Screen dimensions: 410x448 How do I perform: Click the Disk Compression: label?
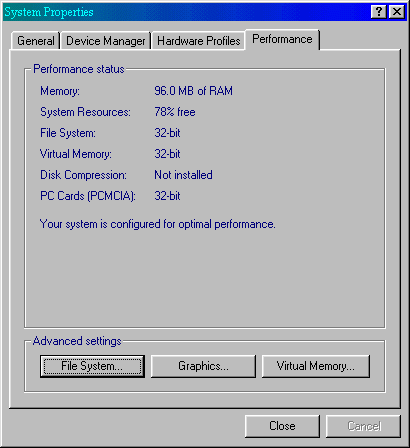(x=83, y=175)
